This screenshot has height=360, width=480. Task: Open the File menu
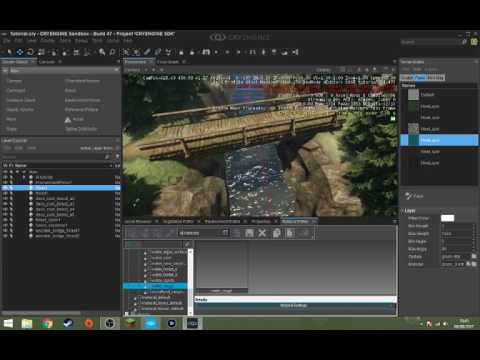click(6, 41)
